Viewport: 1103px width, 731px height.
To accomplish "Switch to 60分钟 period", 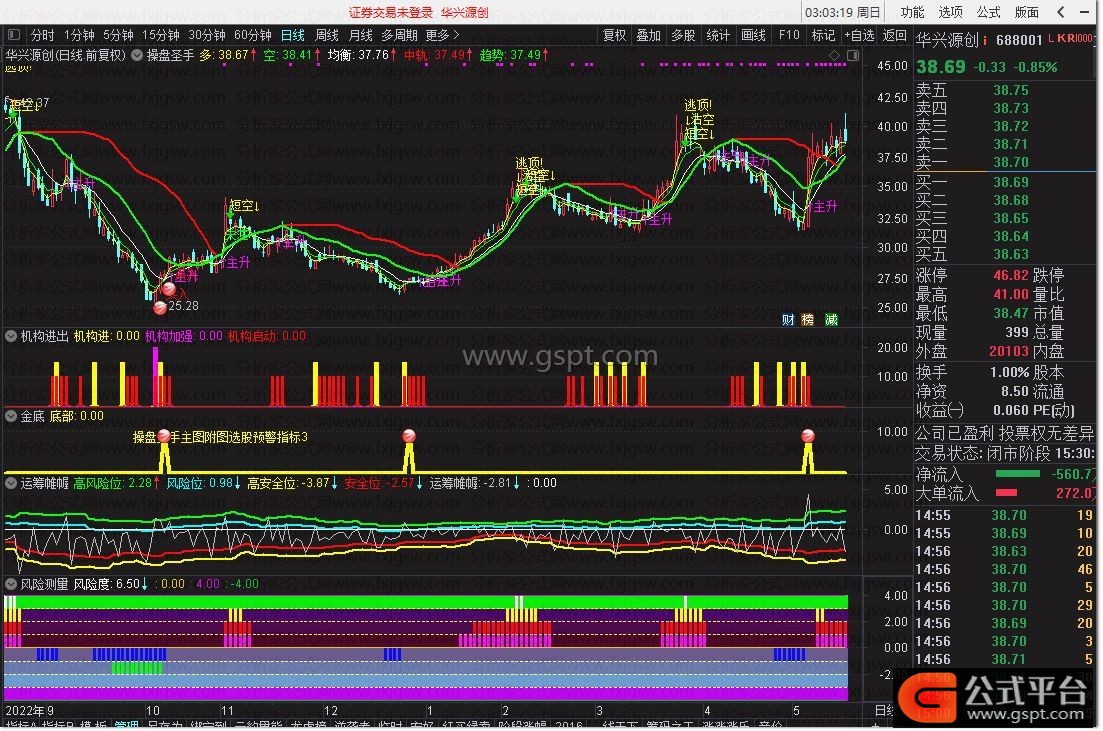I will pos(253,34).
